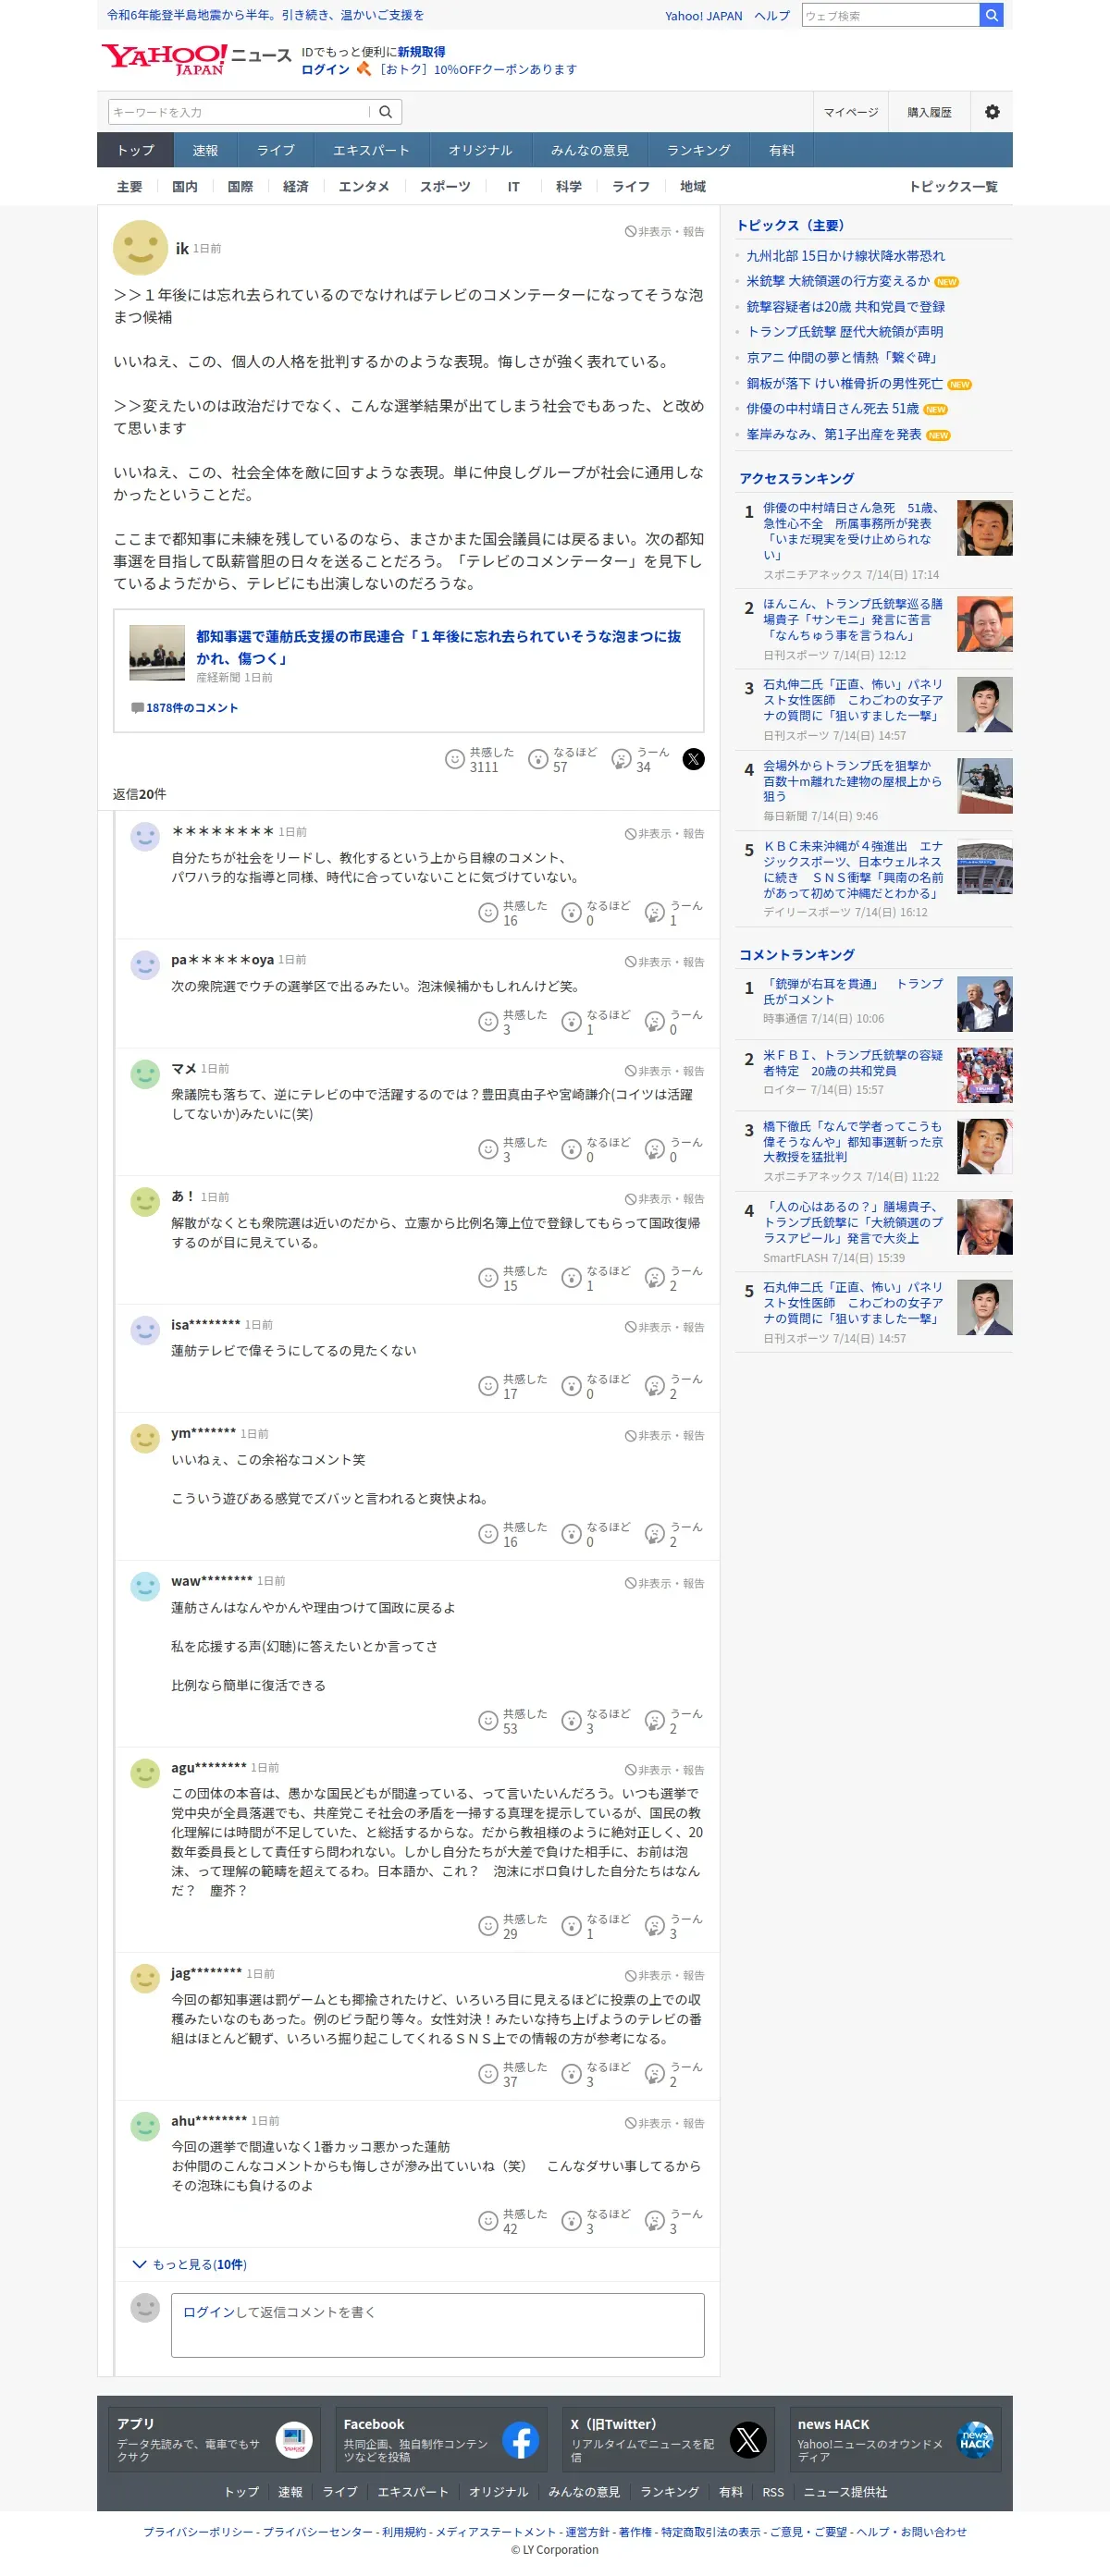Screen dimensions: 1110x2576
Task: Click the RSS footer link
Action: [773, 2492]
